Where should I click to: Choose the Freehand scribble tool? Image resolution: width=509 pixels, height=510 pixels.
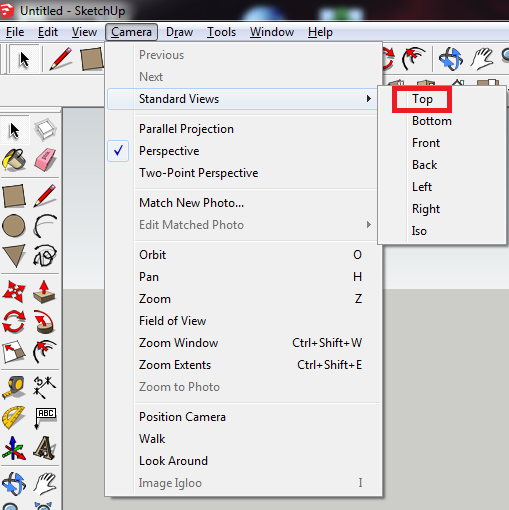45,256
